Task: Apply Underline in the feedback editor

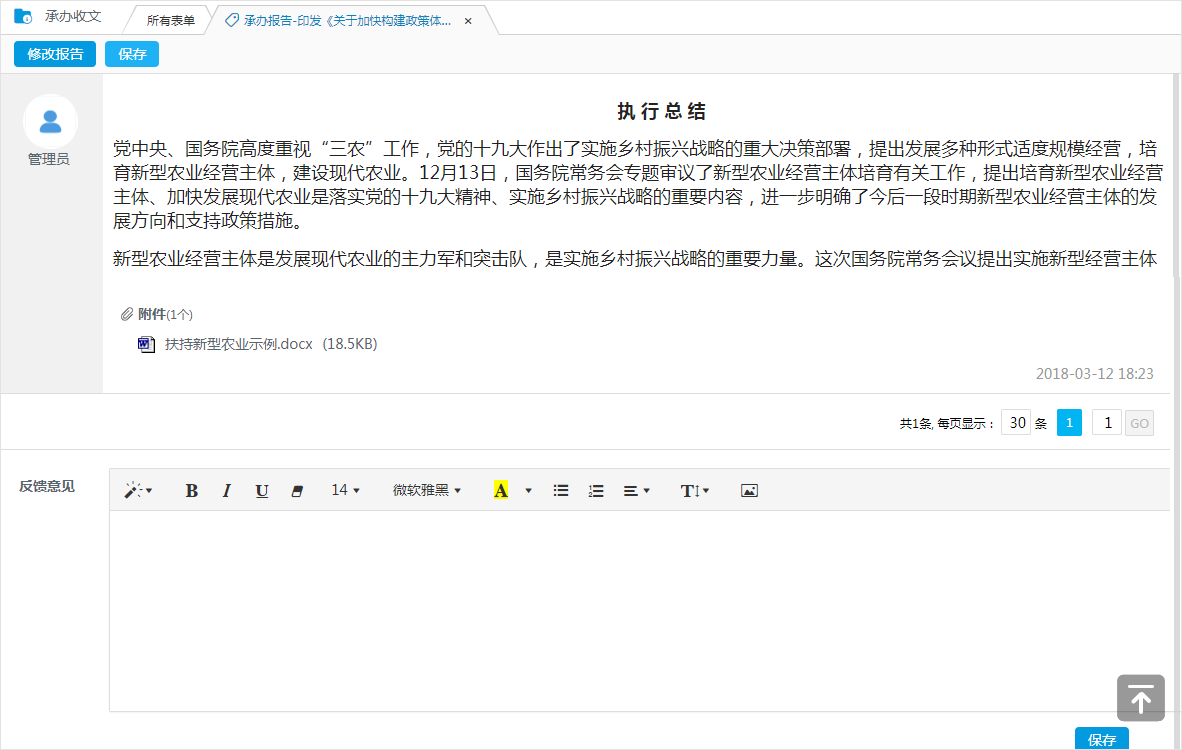Action: pyautogui.click(x=261, y=490)
